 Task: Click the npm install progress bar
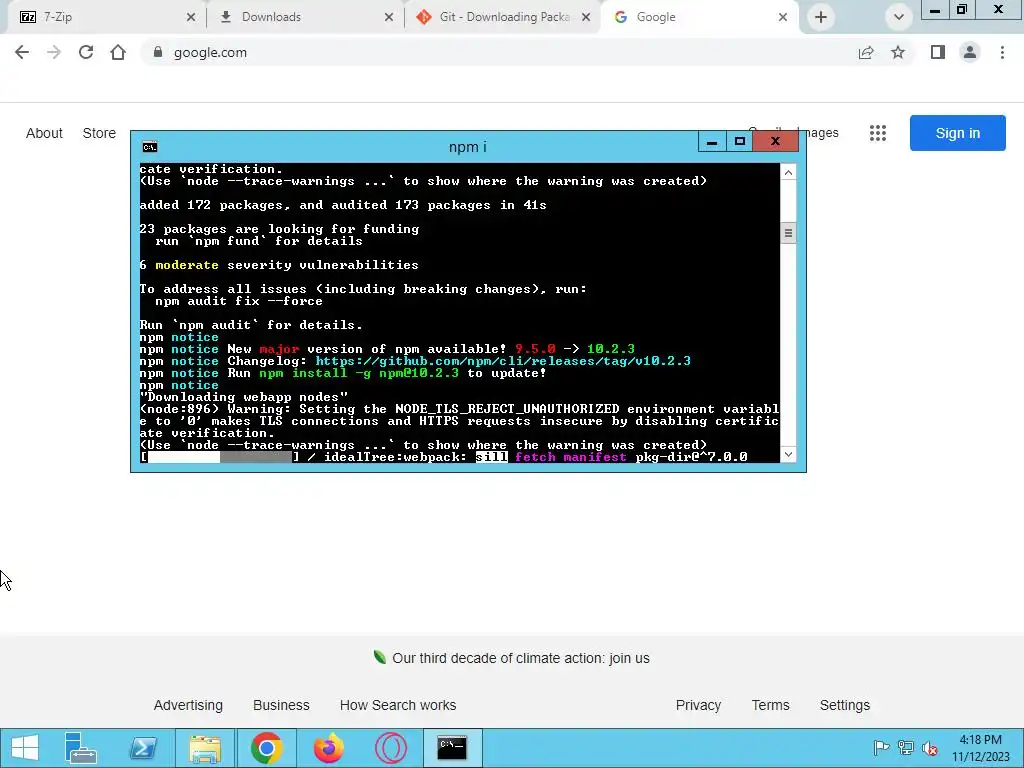220,457
